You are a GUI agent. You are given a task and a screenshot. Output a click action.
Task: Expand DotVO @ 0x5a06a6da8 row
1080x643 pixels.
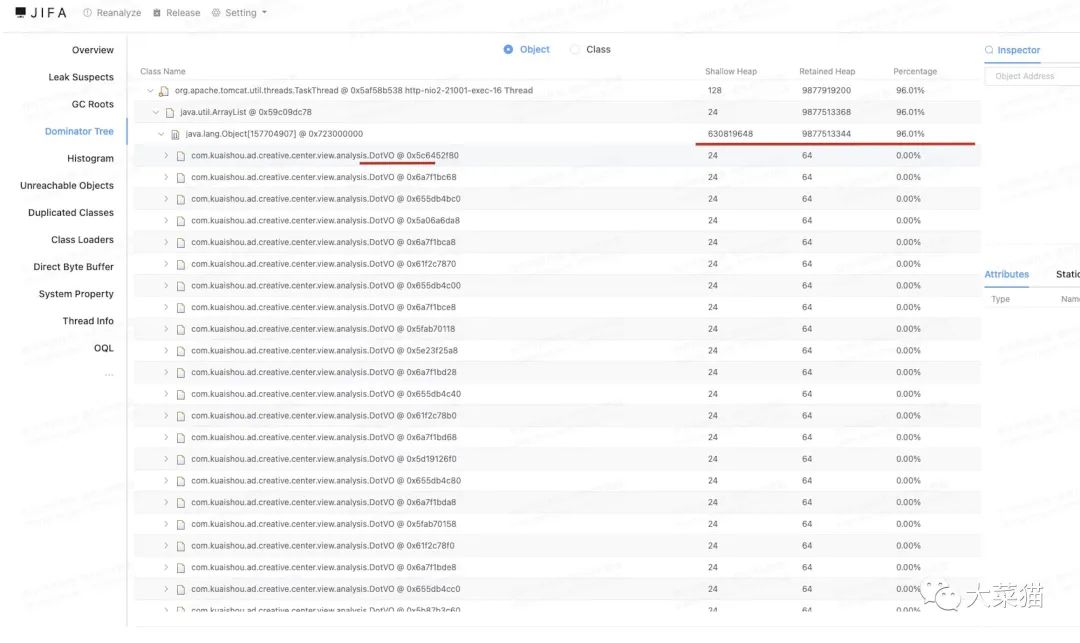pos(166,220)
